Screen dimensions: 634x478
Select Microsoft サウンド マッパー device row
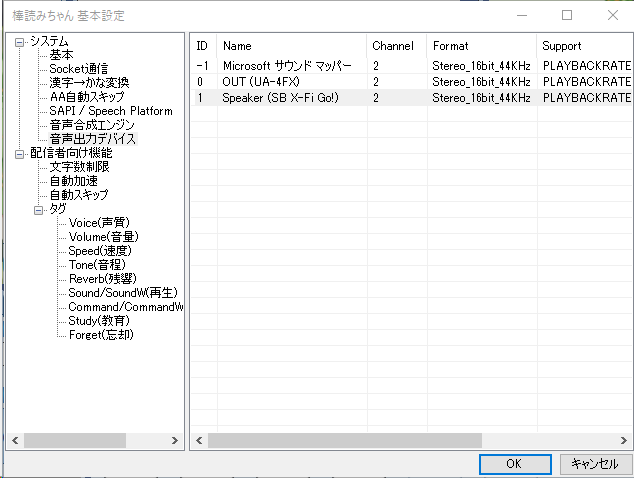click(287, 66)
